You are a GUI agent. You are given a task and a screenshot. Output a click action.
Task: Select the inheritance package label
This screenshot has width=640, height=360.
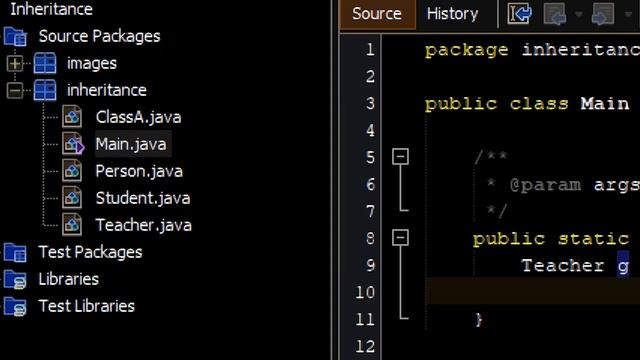coord(107,90)
